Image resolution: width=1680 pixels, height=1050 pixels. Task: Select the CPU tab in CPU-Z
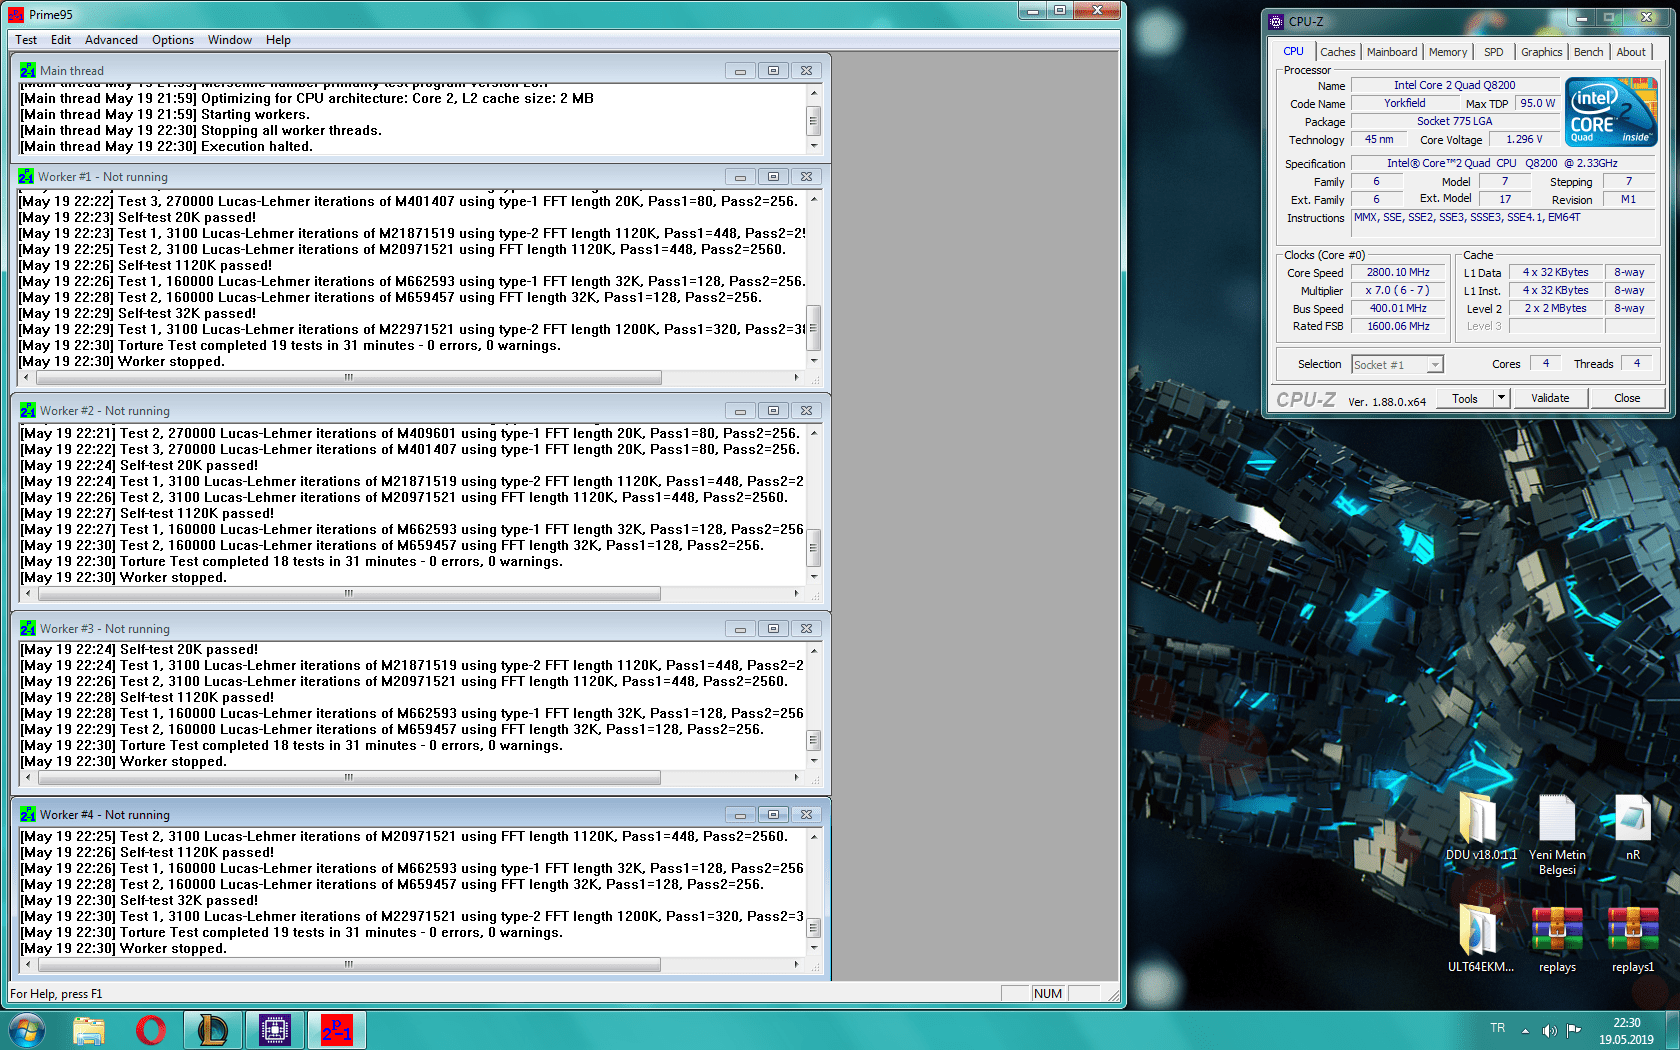point(1293,51)
